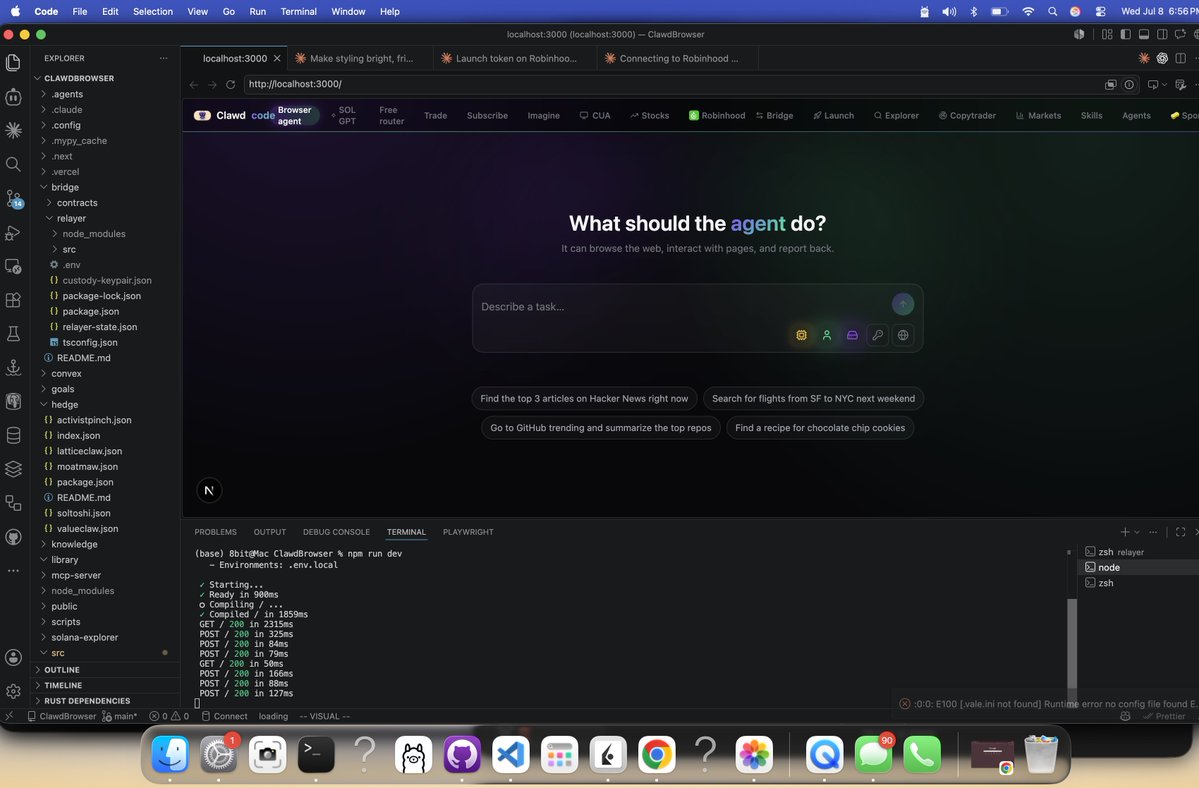Open the Robinhood nav link
Viewport: 1199px width, 788px height.
click(716, 115)
